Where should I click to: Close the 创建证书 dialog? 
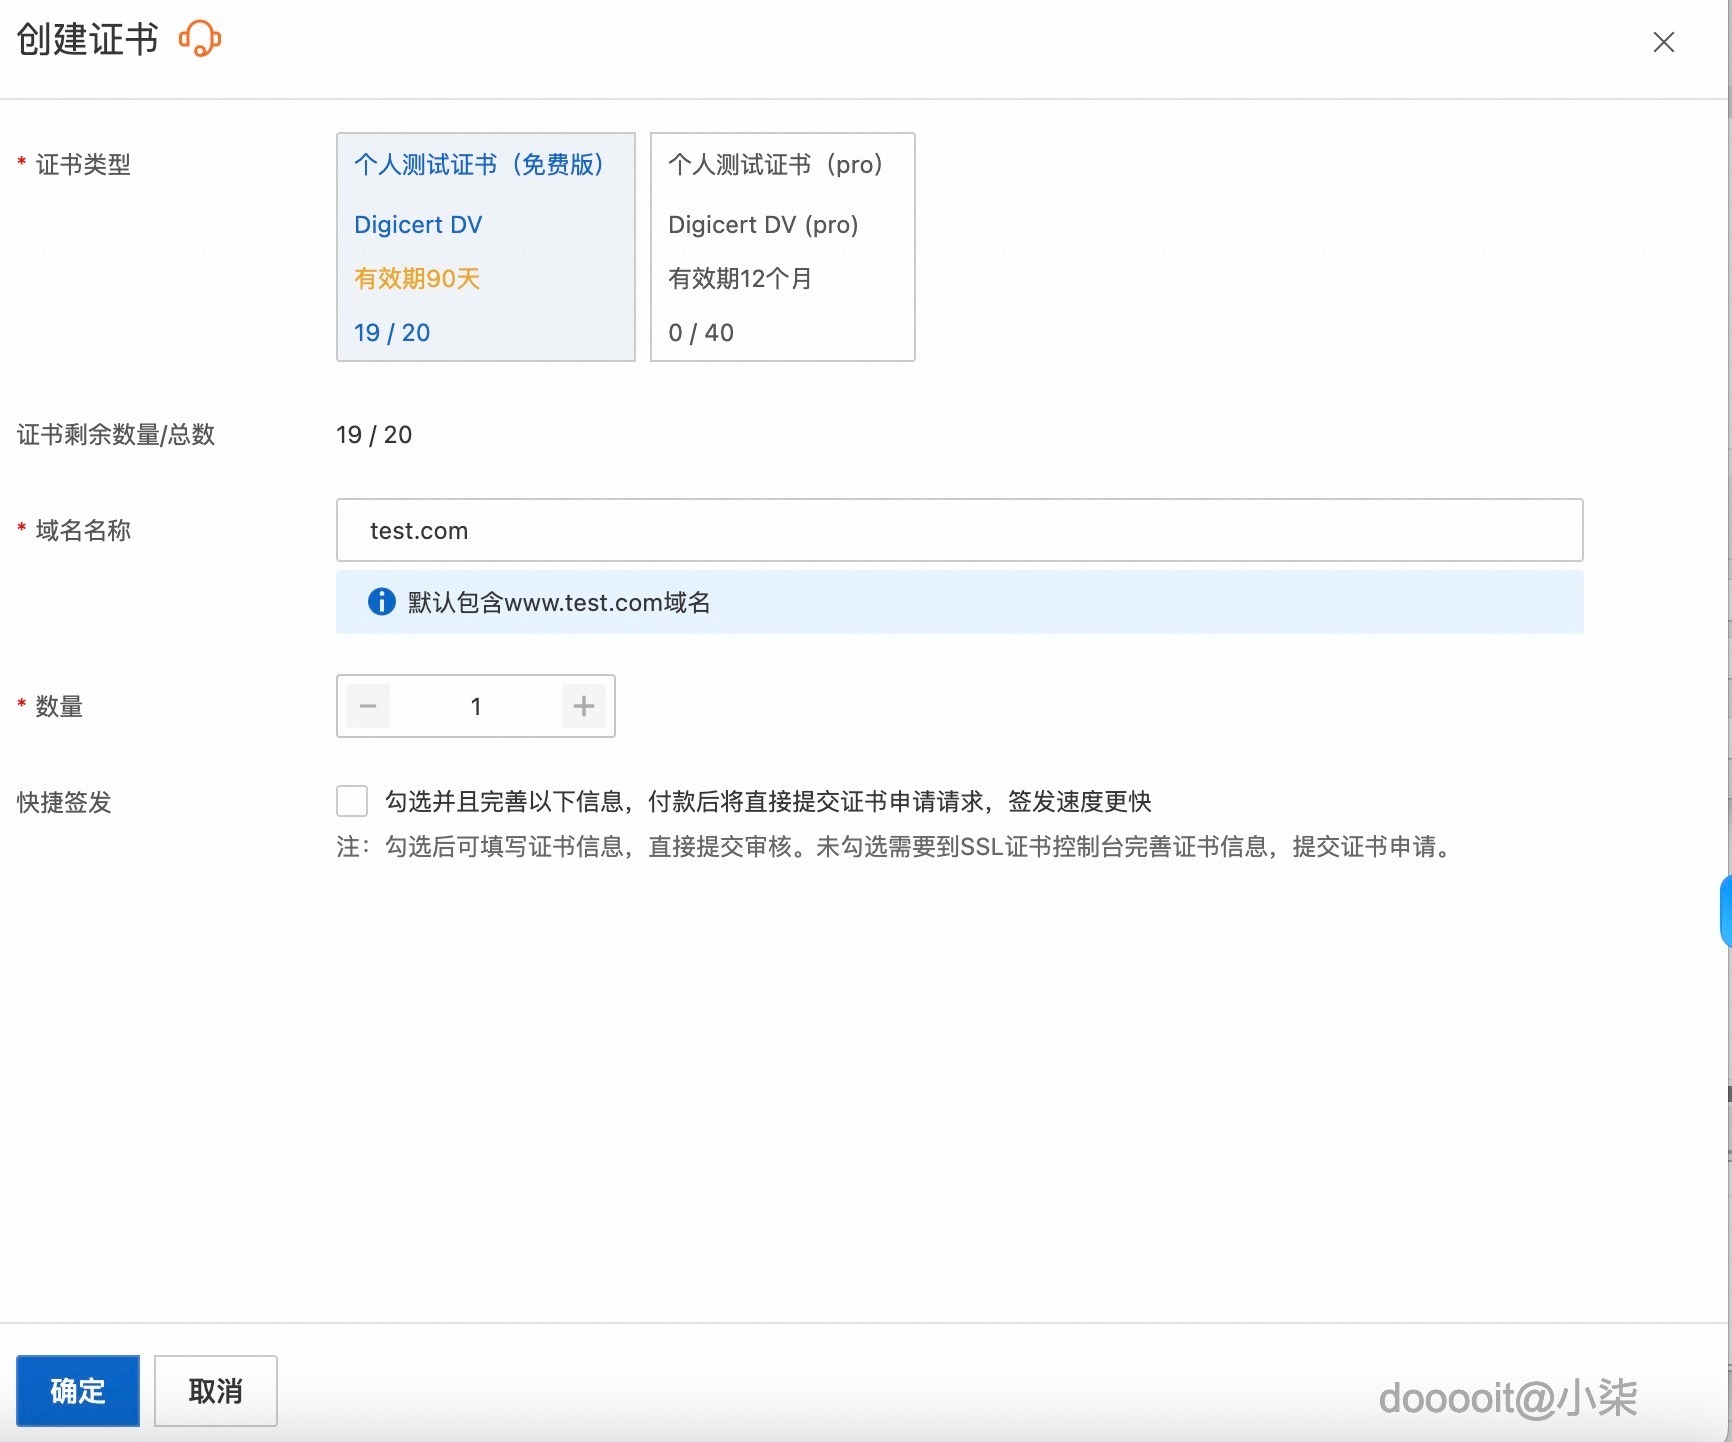tap(1663, 42)
